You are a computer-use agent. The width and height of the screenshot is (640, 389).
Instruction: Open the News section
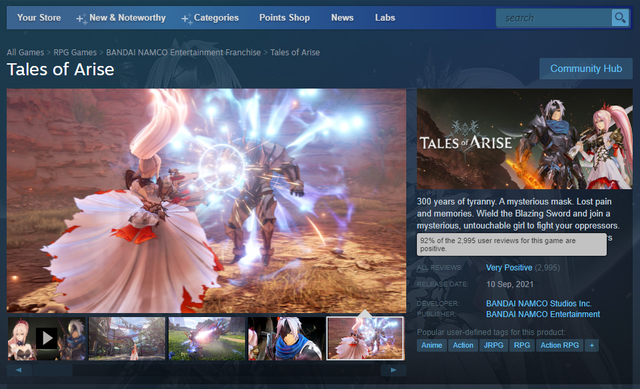(342, 18)
